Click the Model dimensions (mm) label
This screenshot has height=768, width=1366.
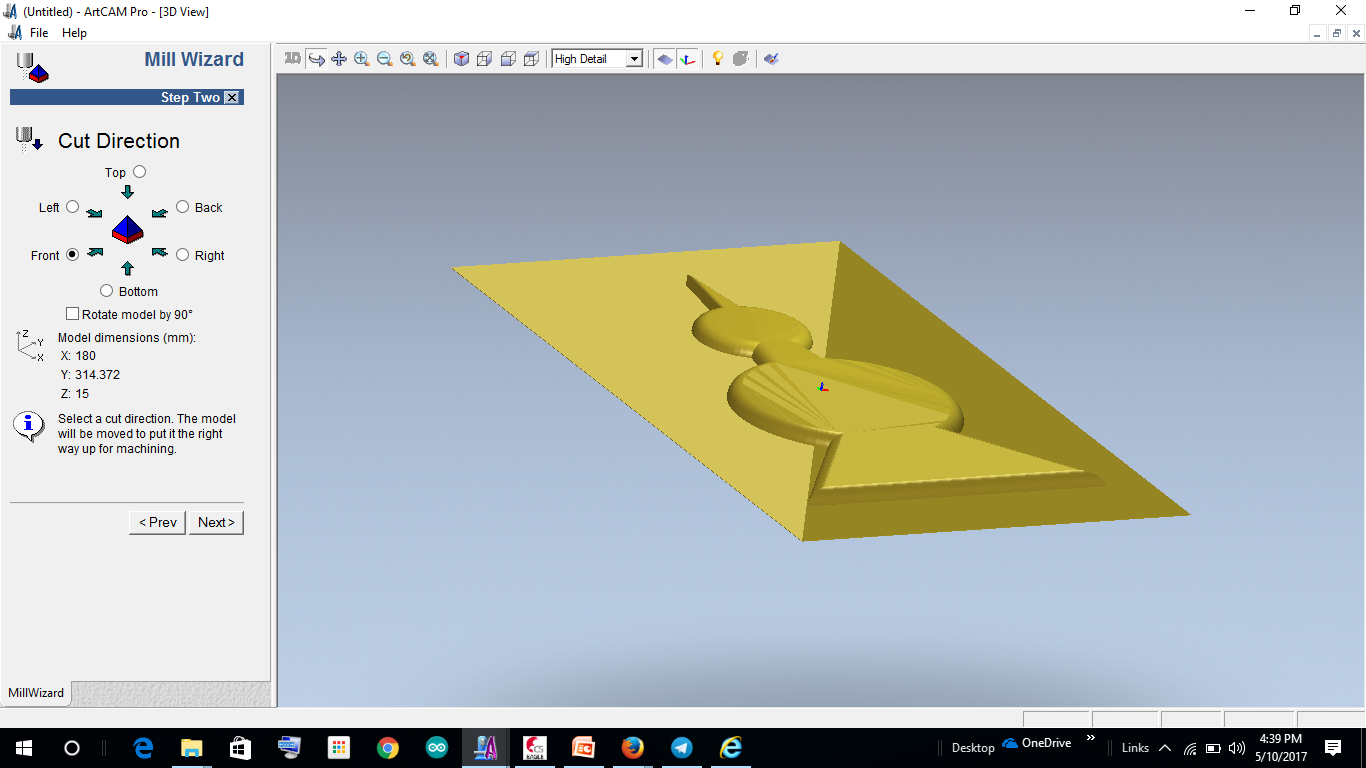click(x=127, y=338)
